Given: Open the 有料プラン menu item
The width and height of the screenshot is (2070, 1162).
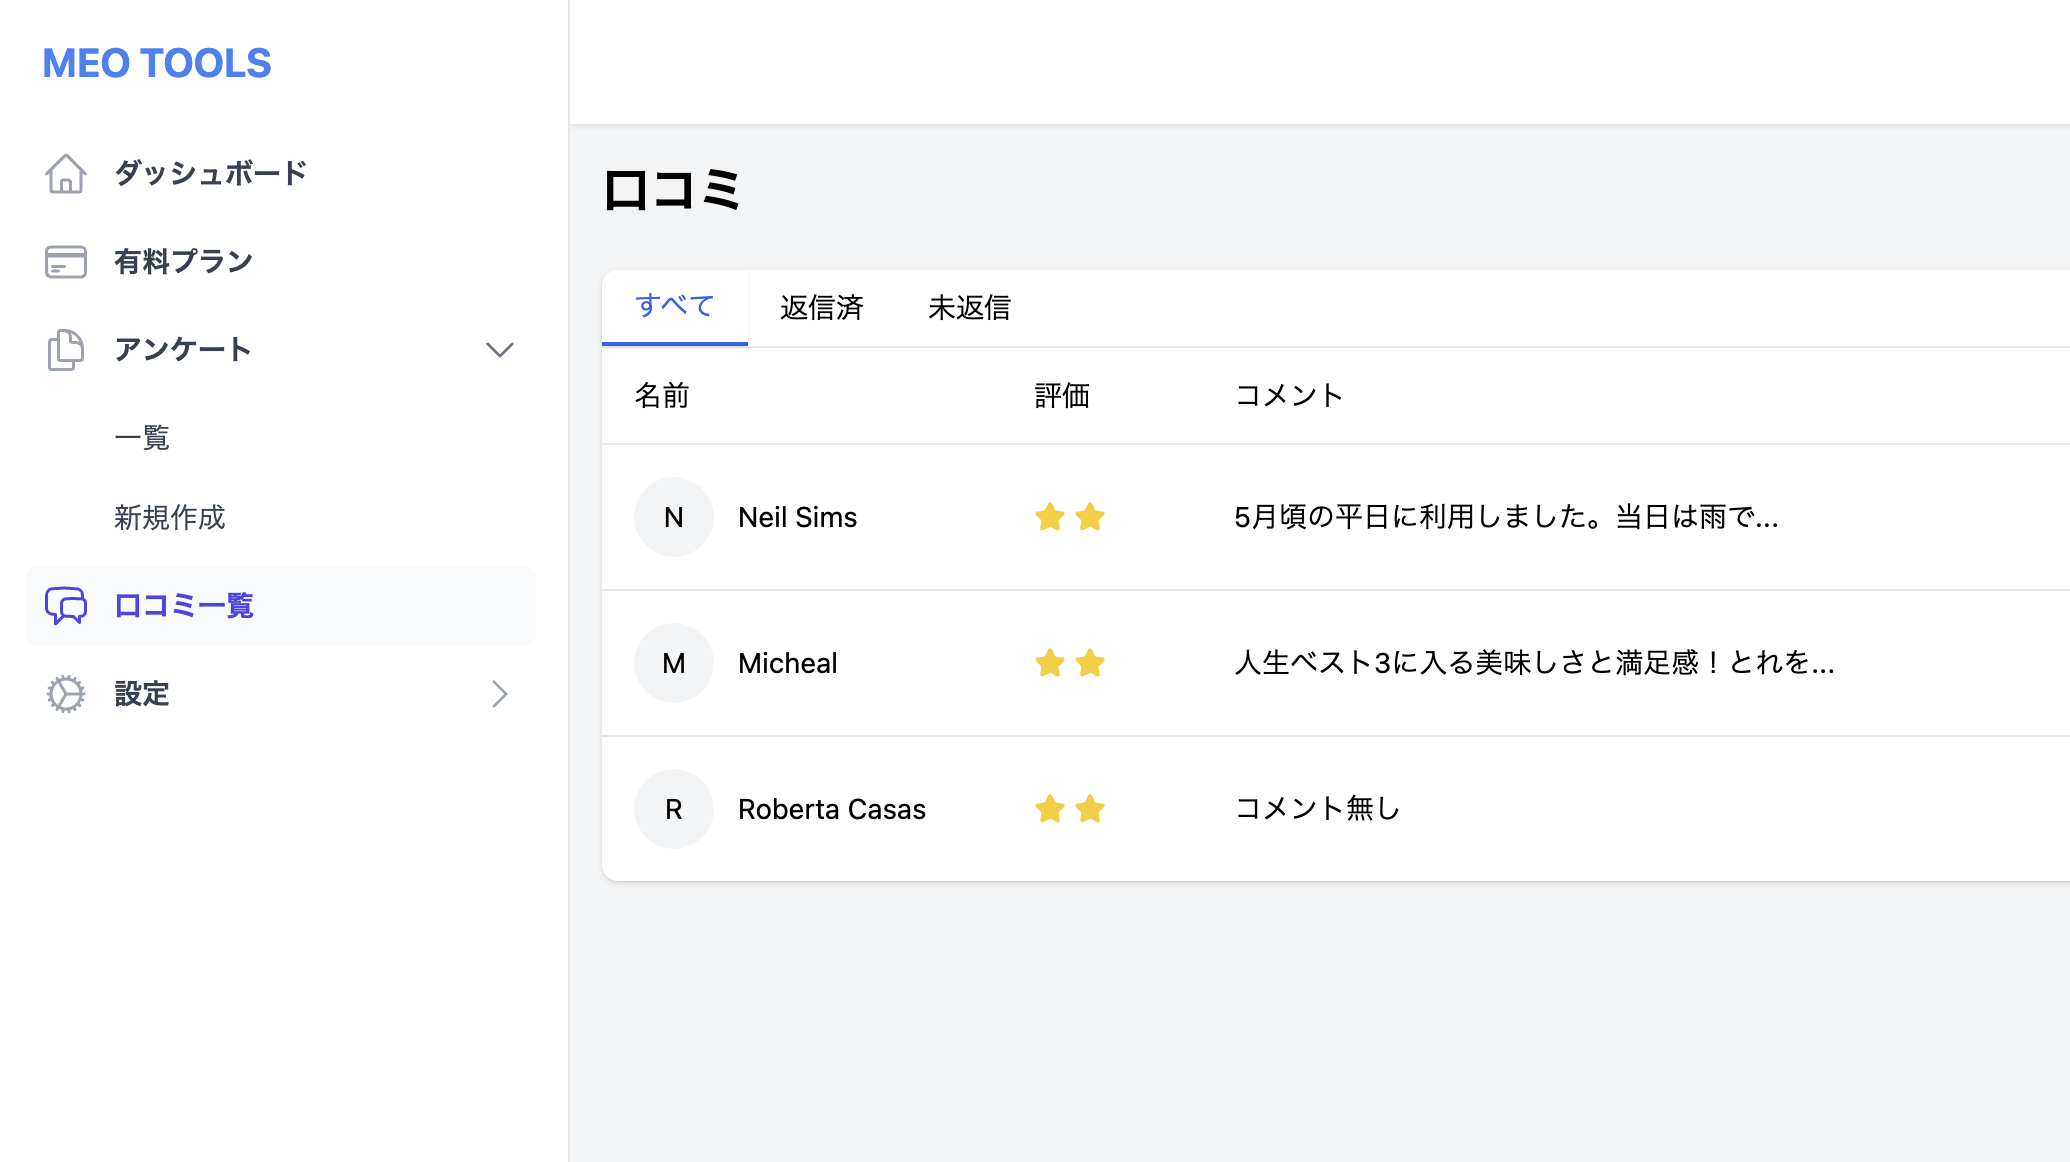Looking at the screenshot, I should click(184, 262).
